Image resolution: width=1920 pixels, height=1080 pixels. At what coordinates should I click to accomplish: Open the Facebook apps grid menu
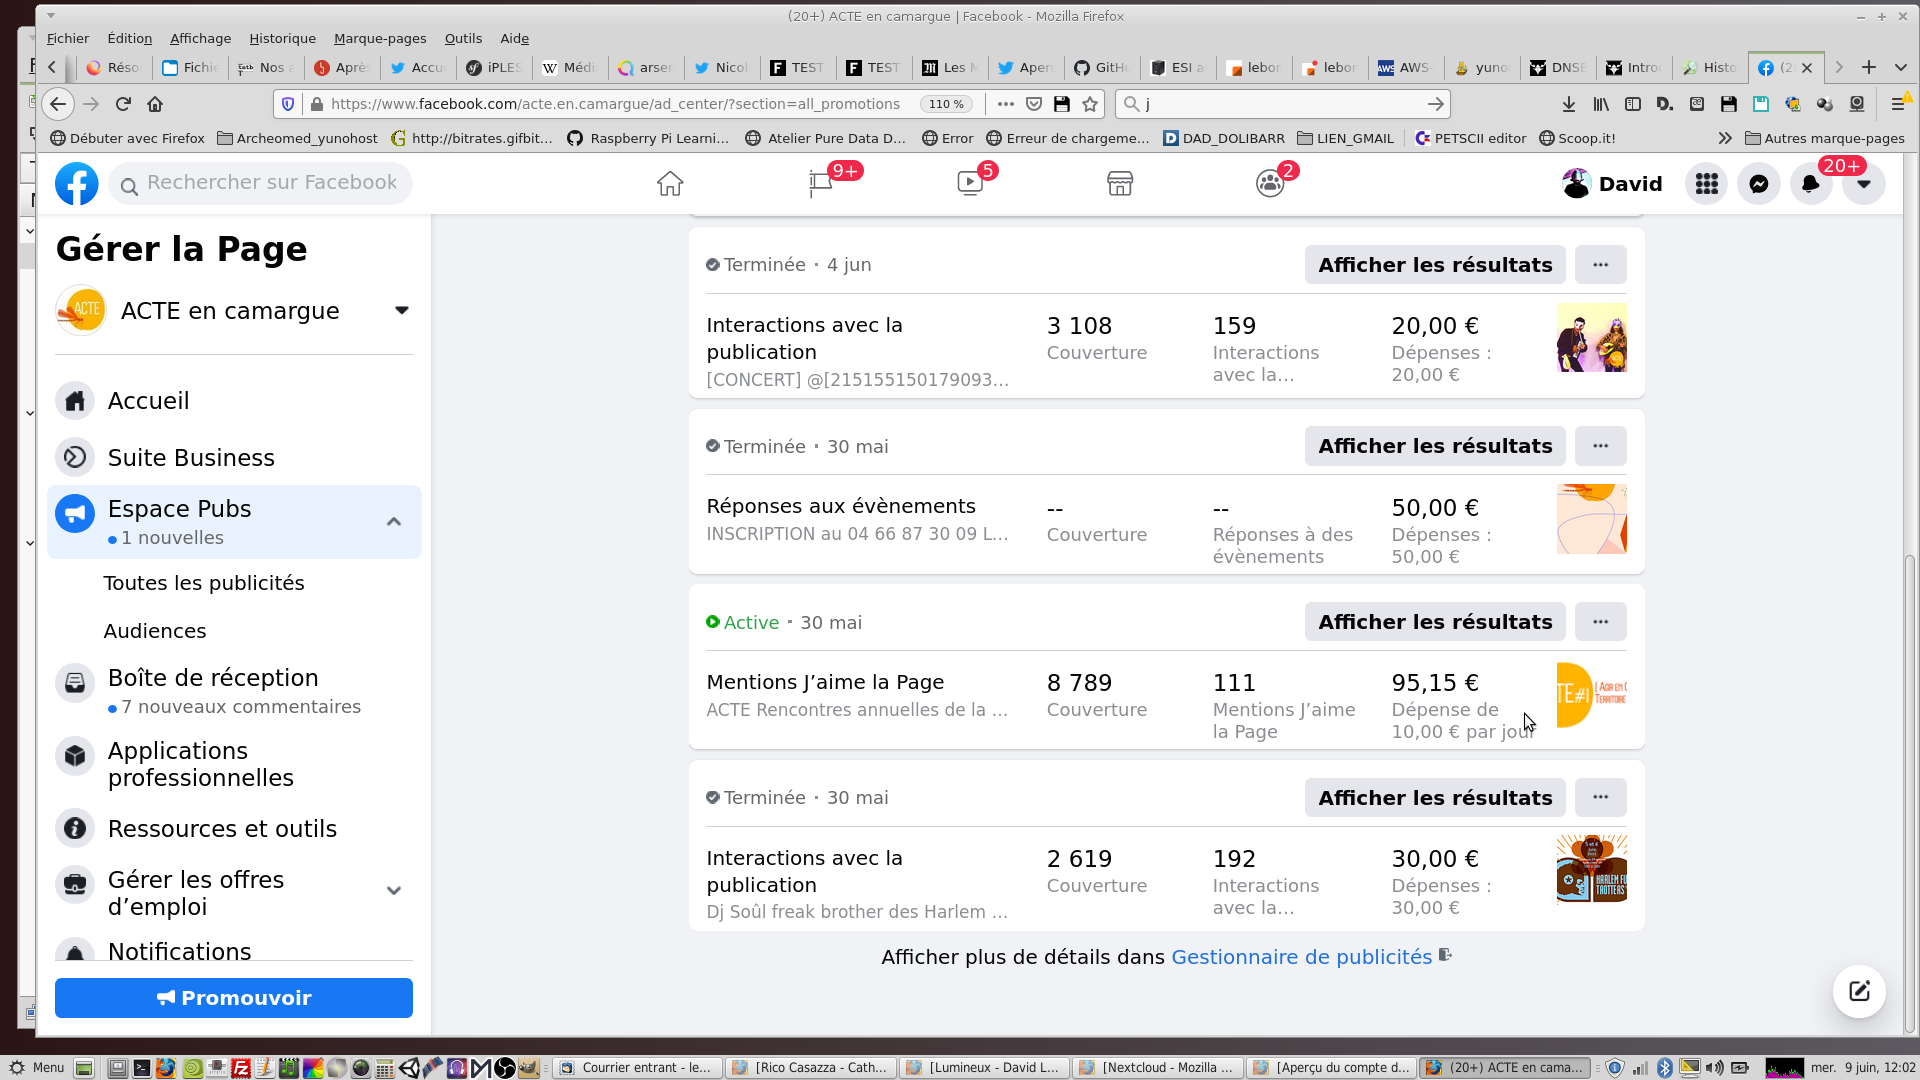pos(1707,184)
